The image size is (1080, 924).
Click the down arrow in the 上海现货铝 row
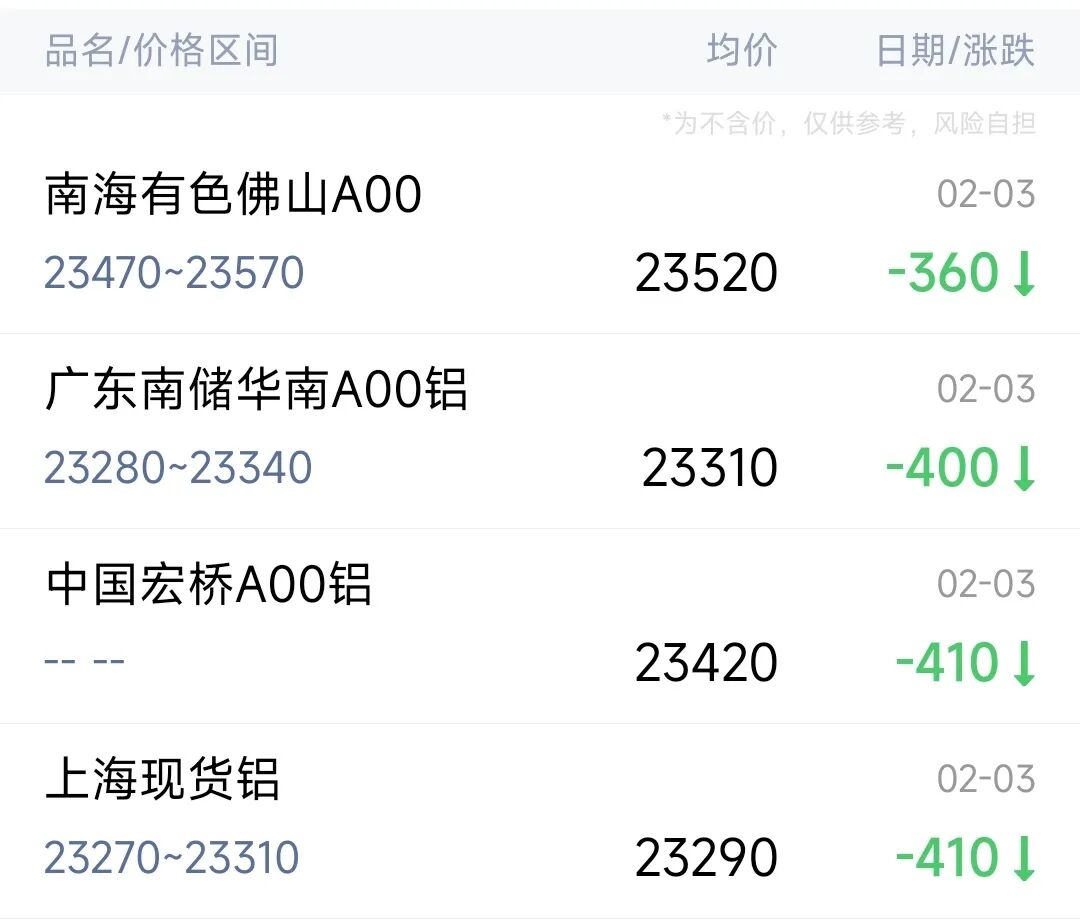pos(1022,859)
